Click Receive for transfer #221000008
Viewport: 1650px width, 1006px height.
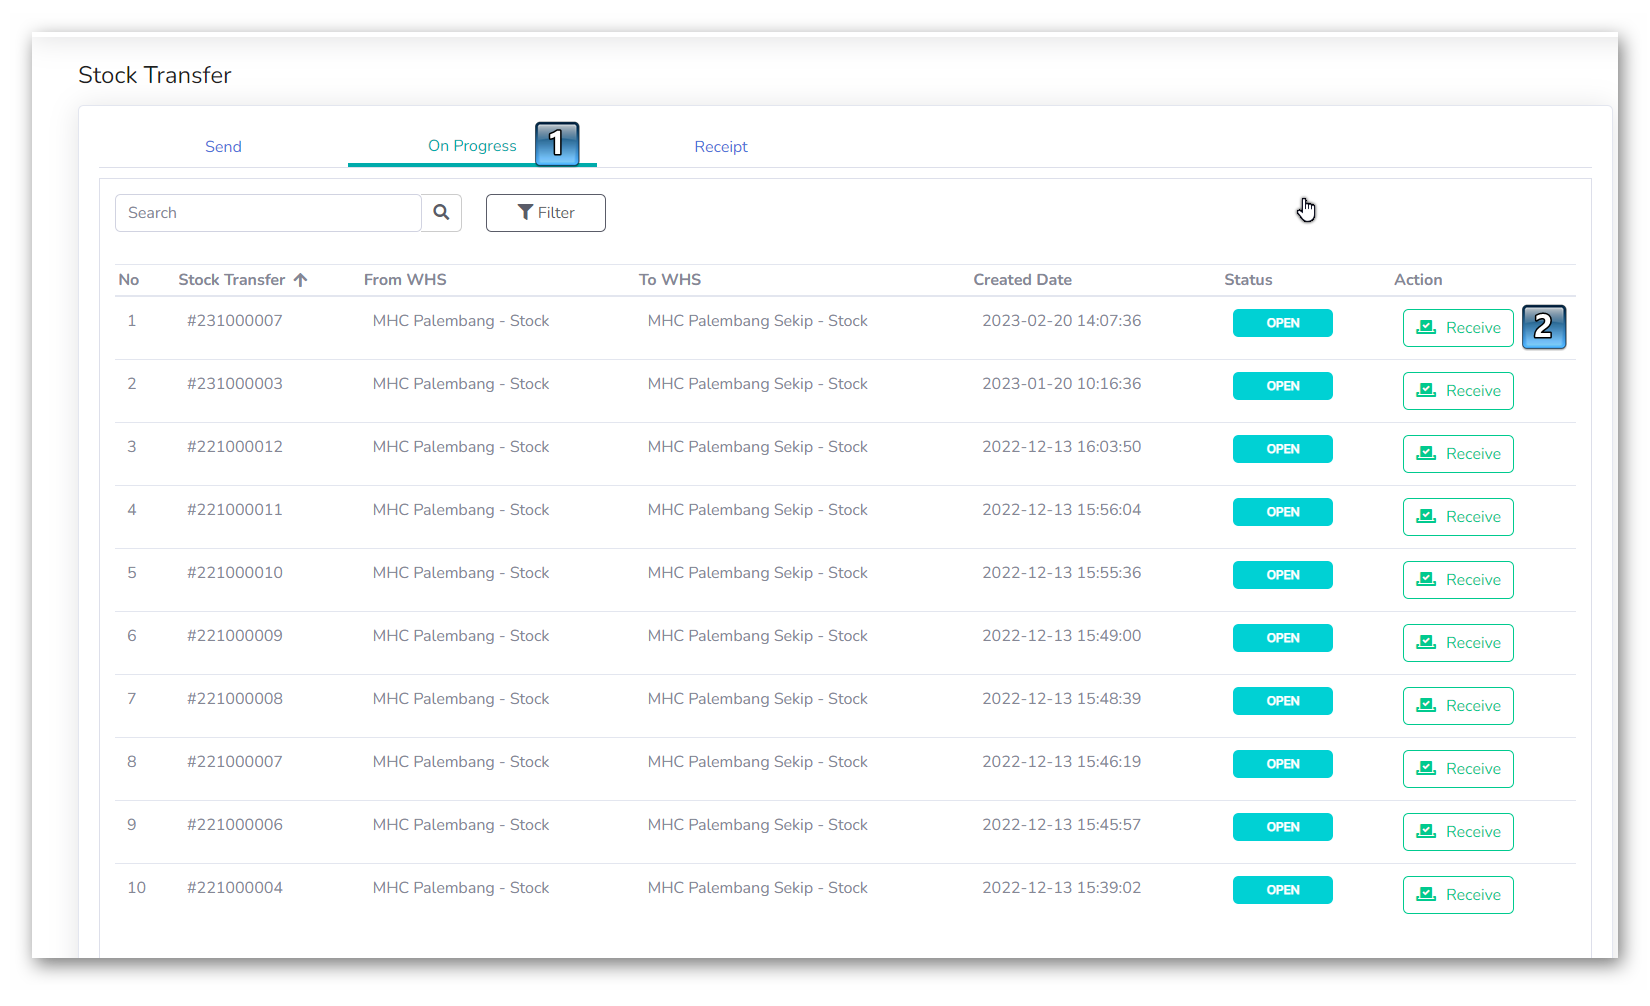1457,706
